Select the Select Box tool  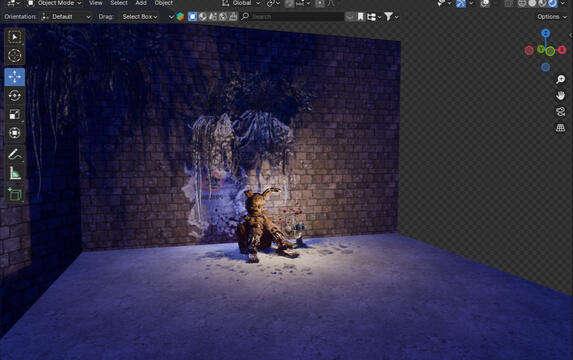coord(15,37)
